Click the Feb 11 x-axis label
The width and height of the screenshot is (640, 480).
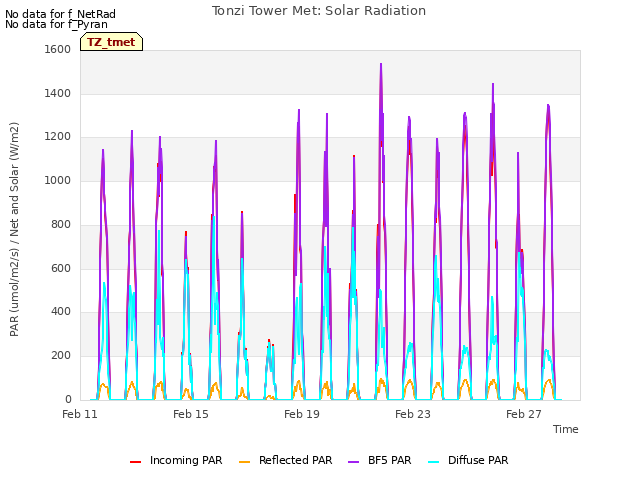point(80,414)
